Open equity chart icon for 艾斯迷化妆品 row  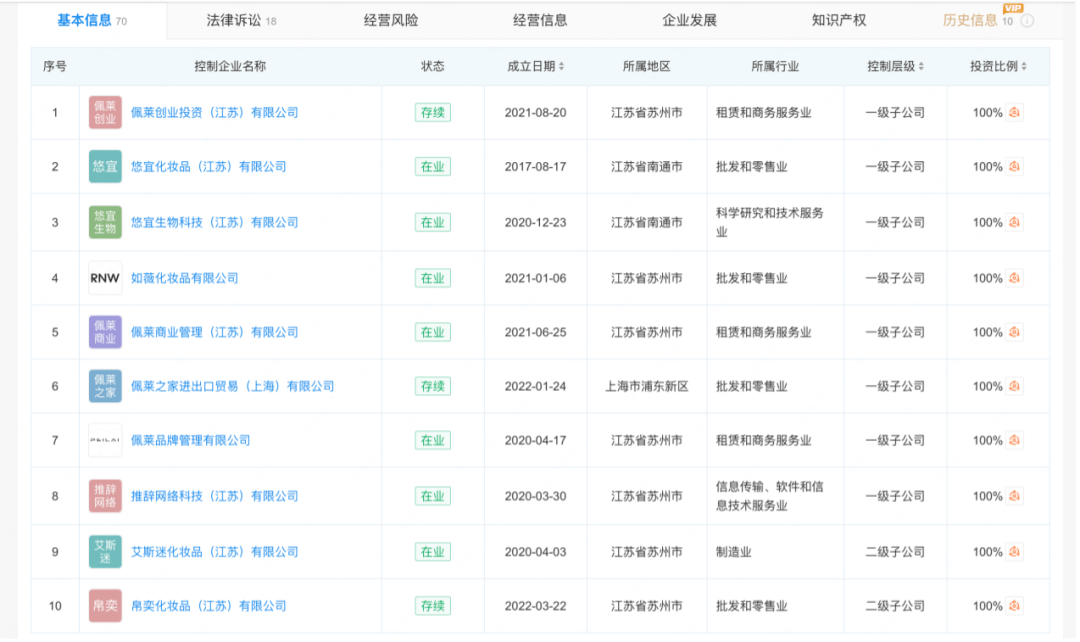pos(1014,552)
